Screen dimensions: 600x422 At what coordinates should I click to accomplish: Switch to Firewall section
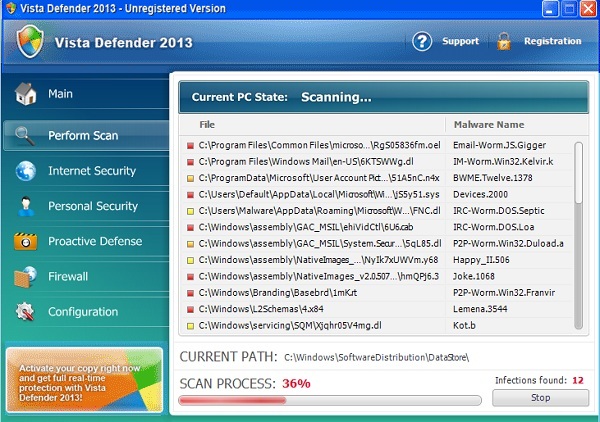point(86,277)
